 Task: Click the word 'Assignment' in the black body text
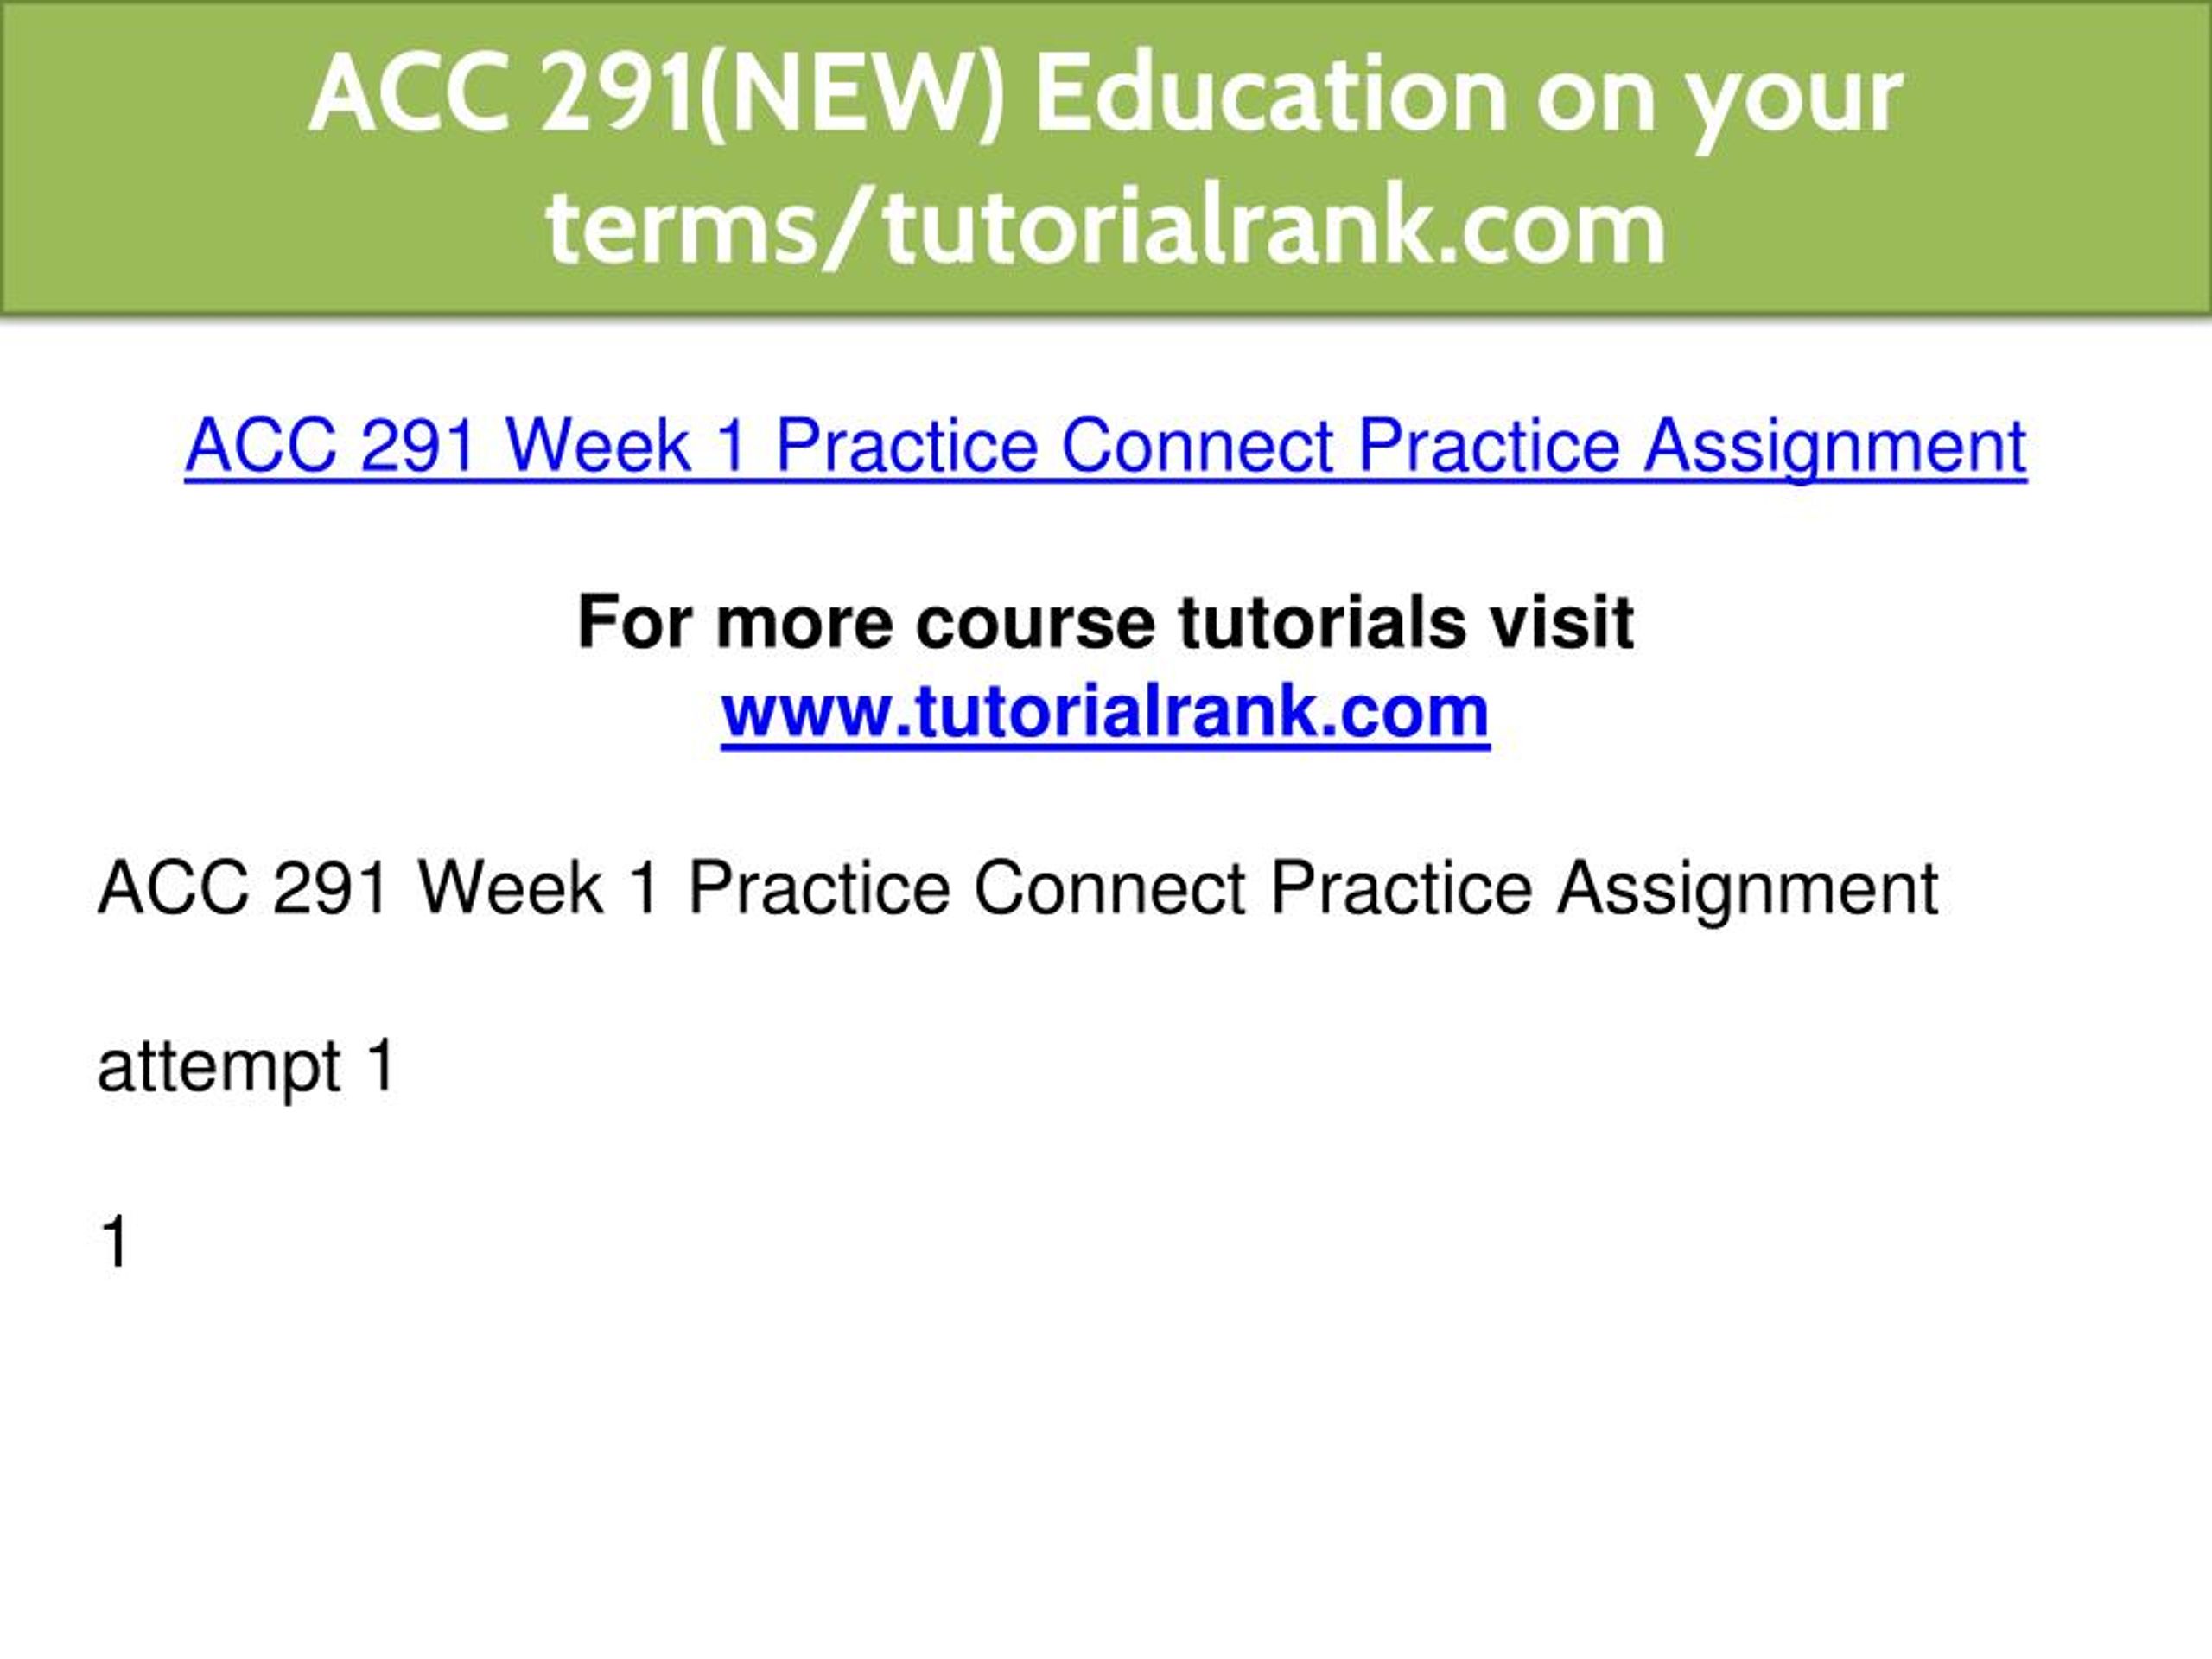(1747, 889)
